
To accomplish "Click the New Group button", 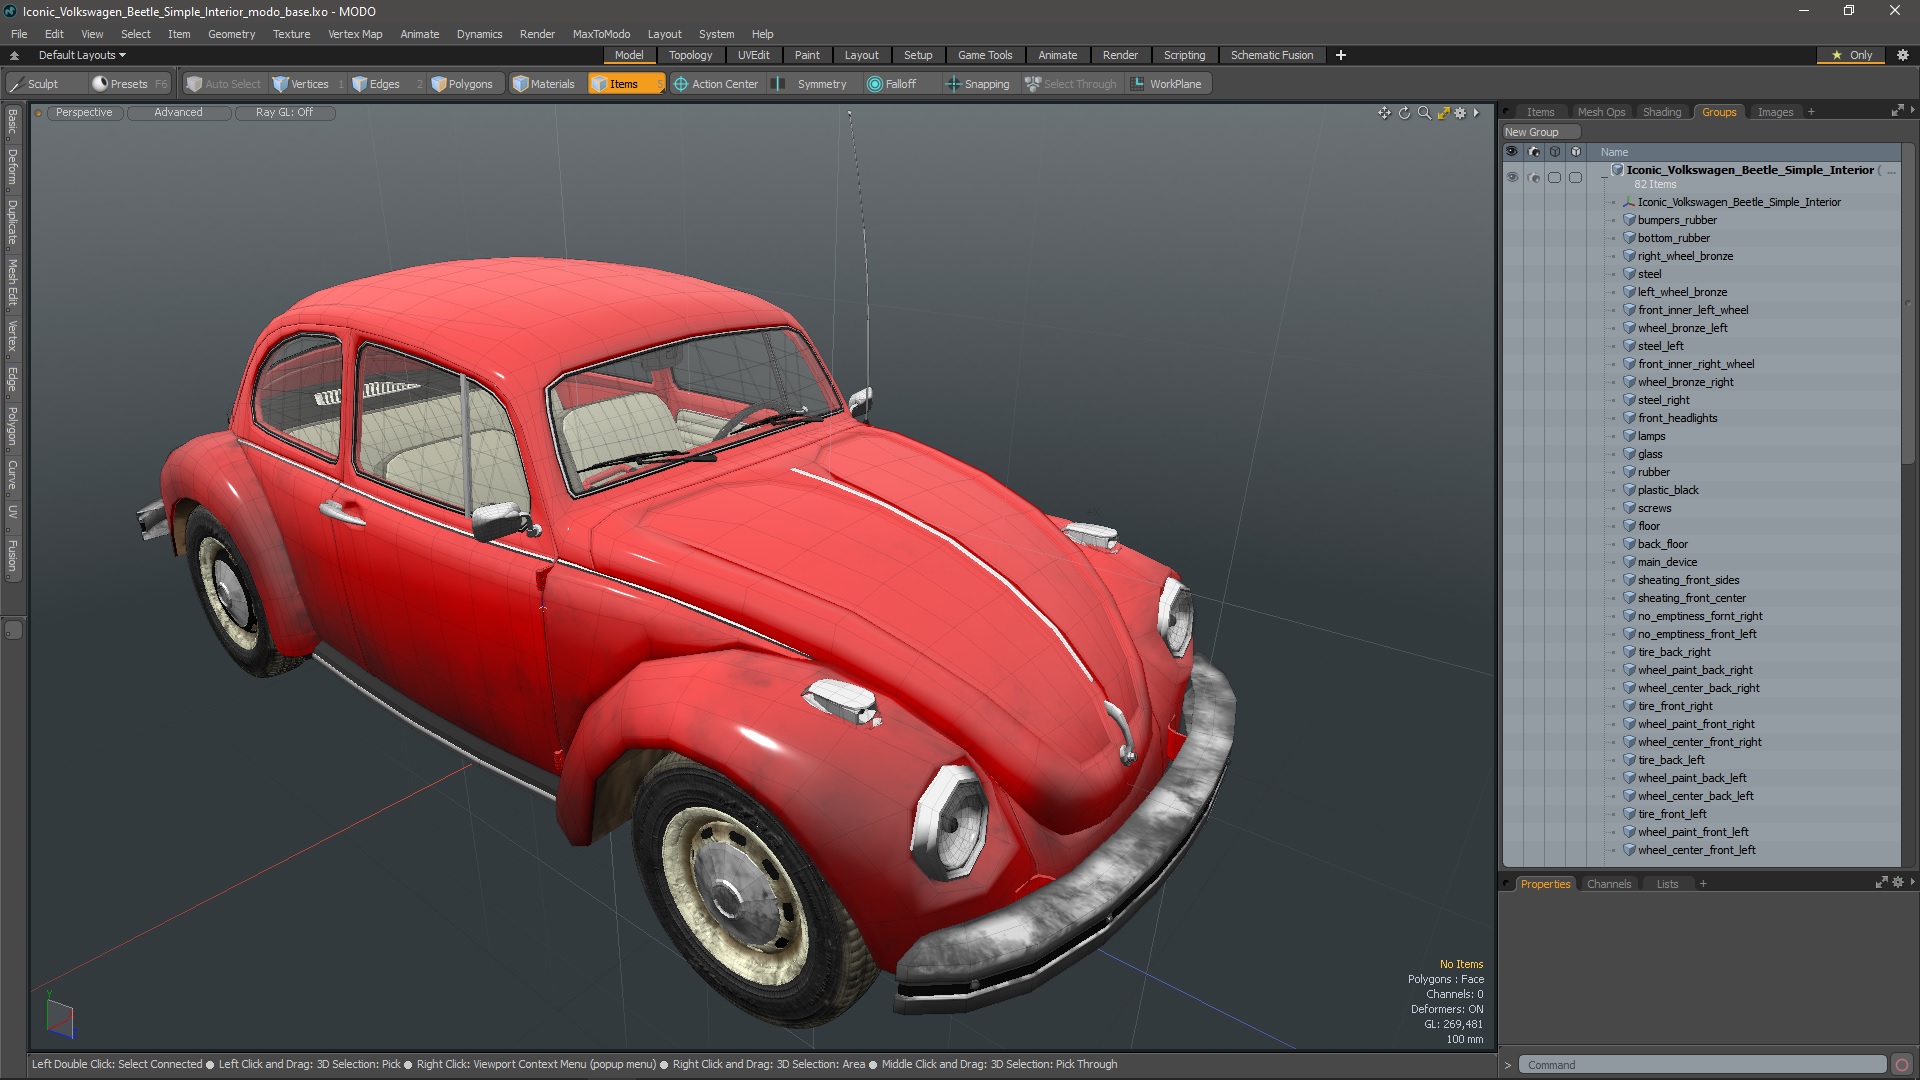I will pos(1540,132).
